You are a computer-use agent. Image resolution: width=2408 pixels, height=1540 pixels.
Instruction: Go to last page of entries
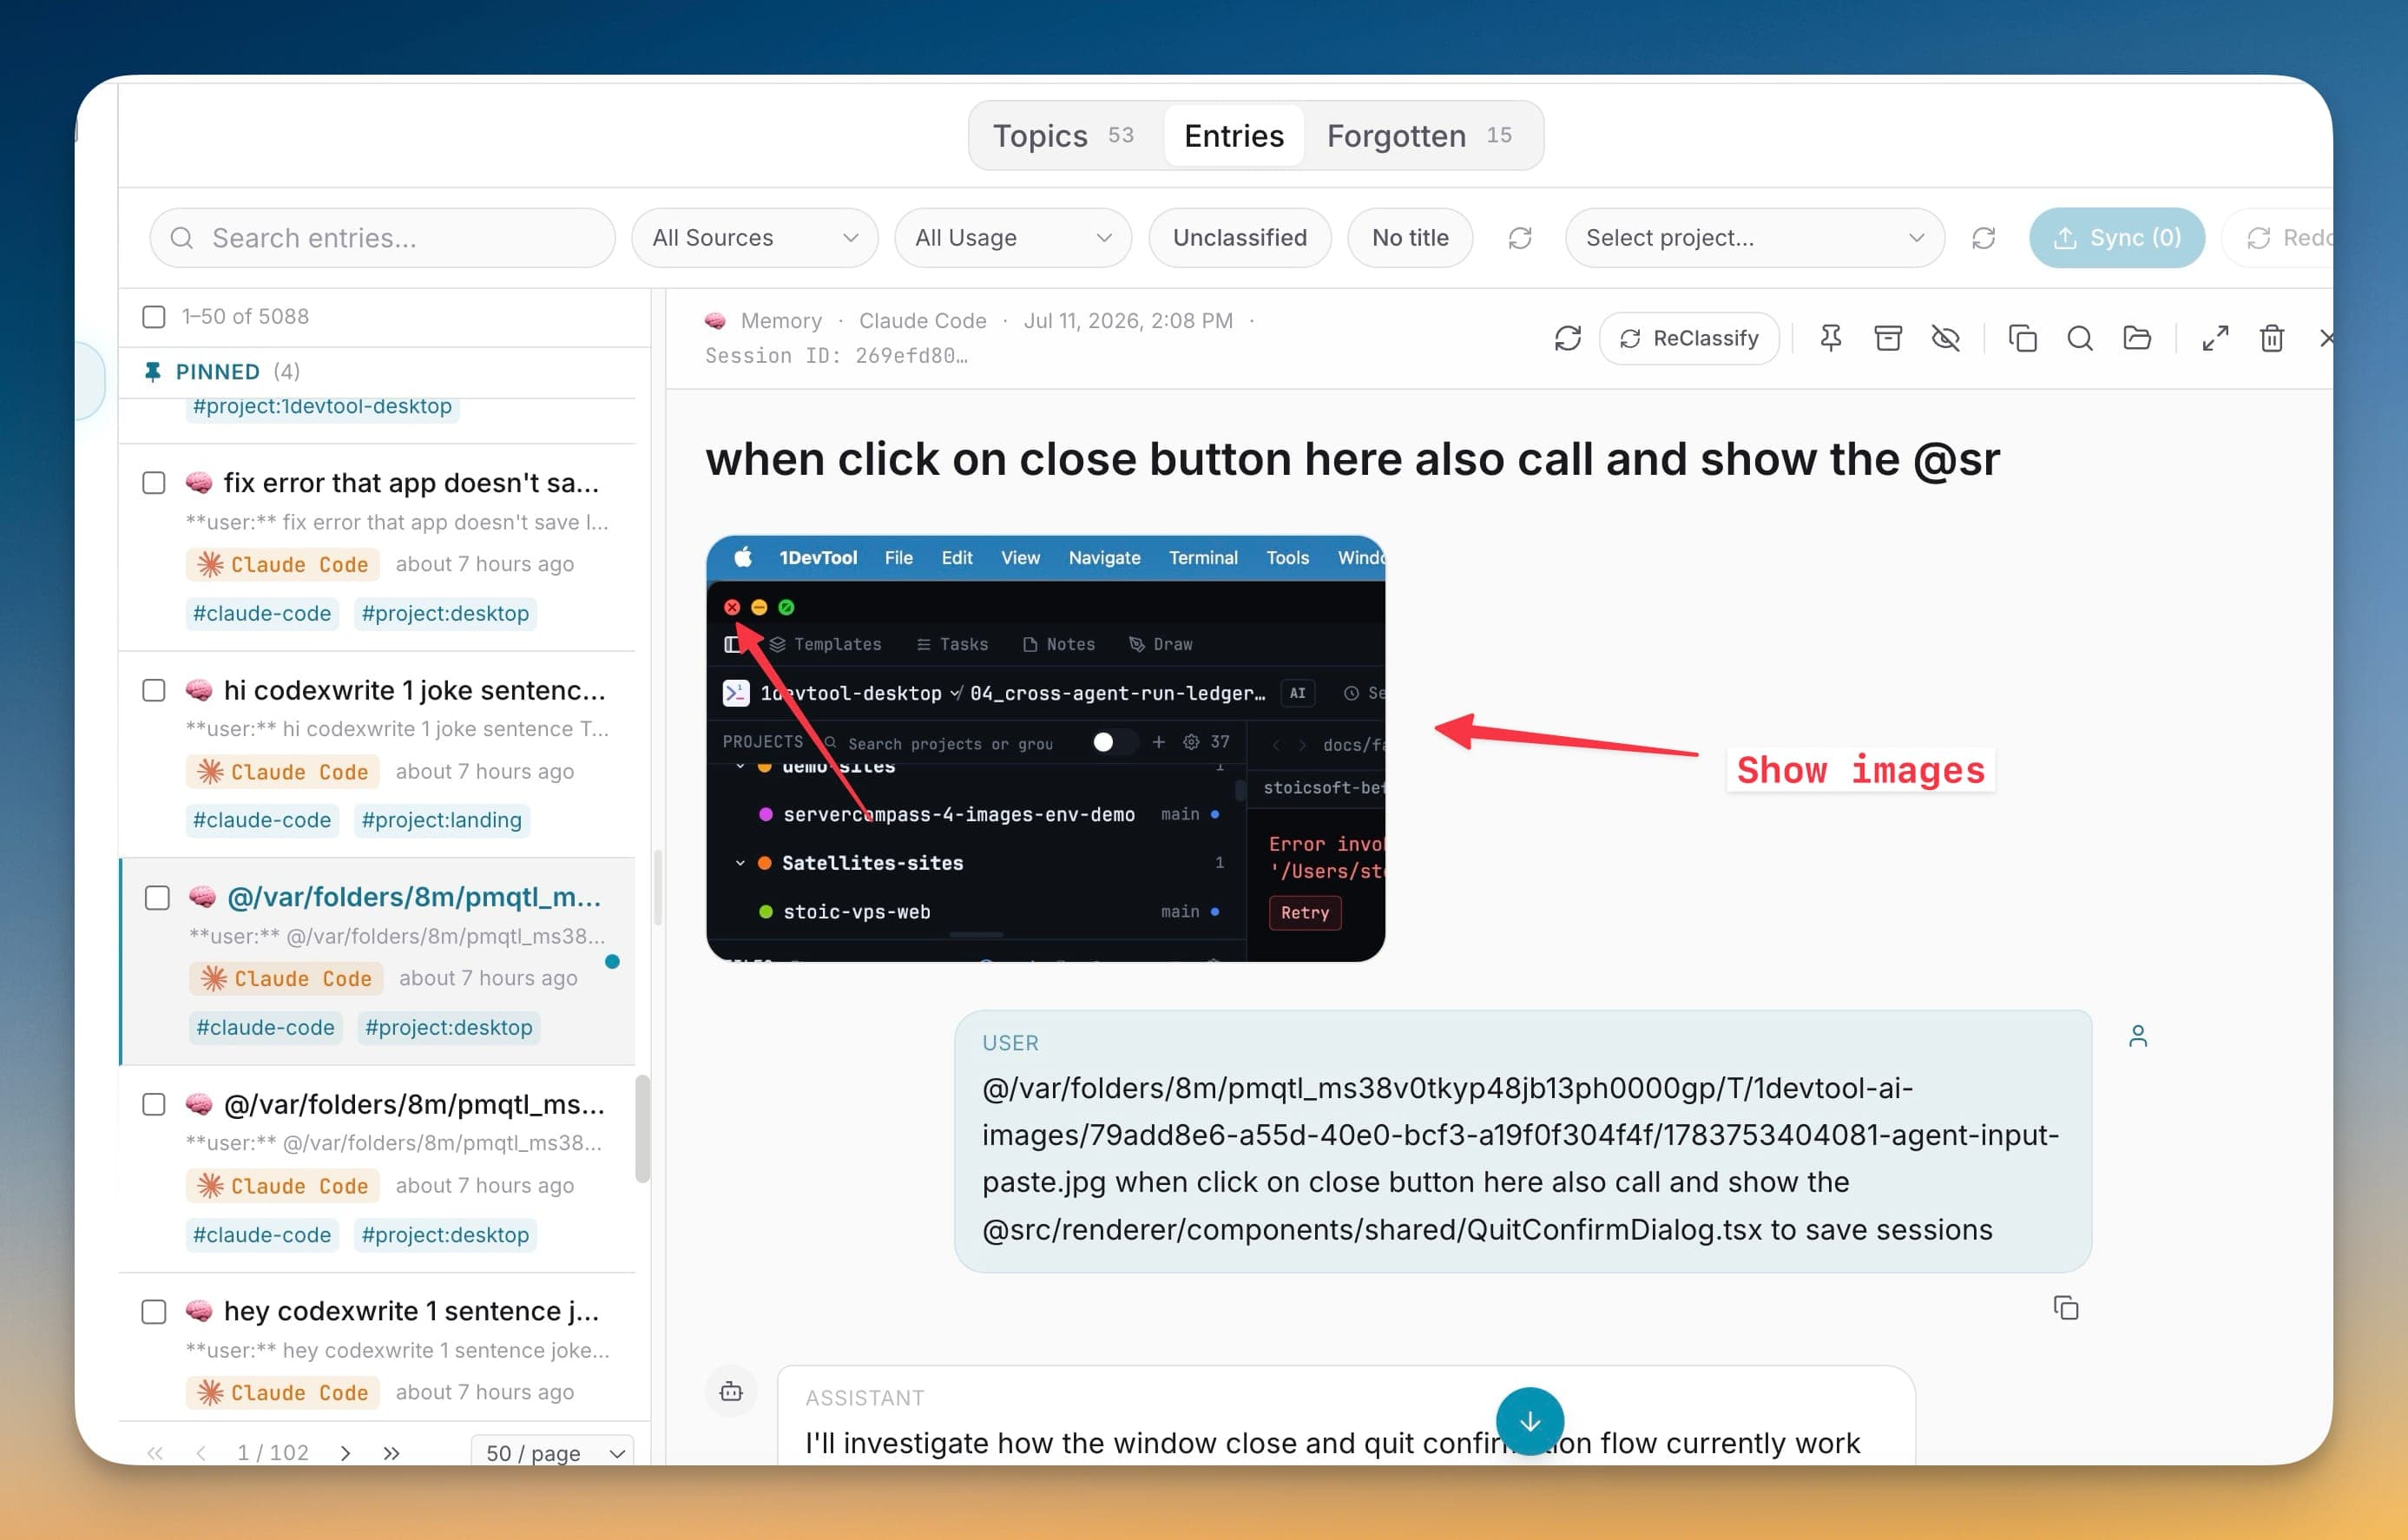click(x=391, y=1452)
